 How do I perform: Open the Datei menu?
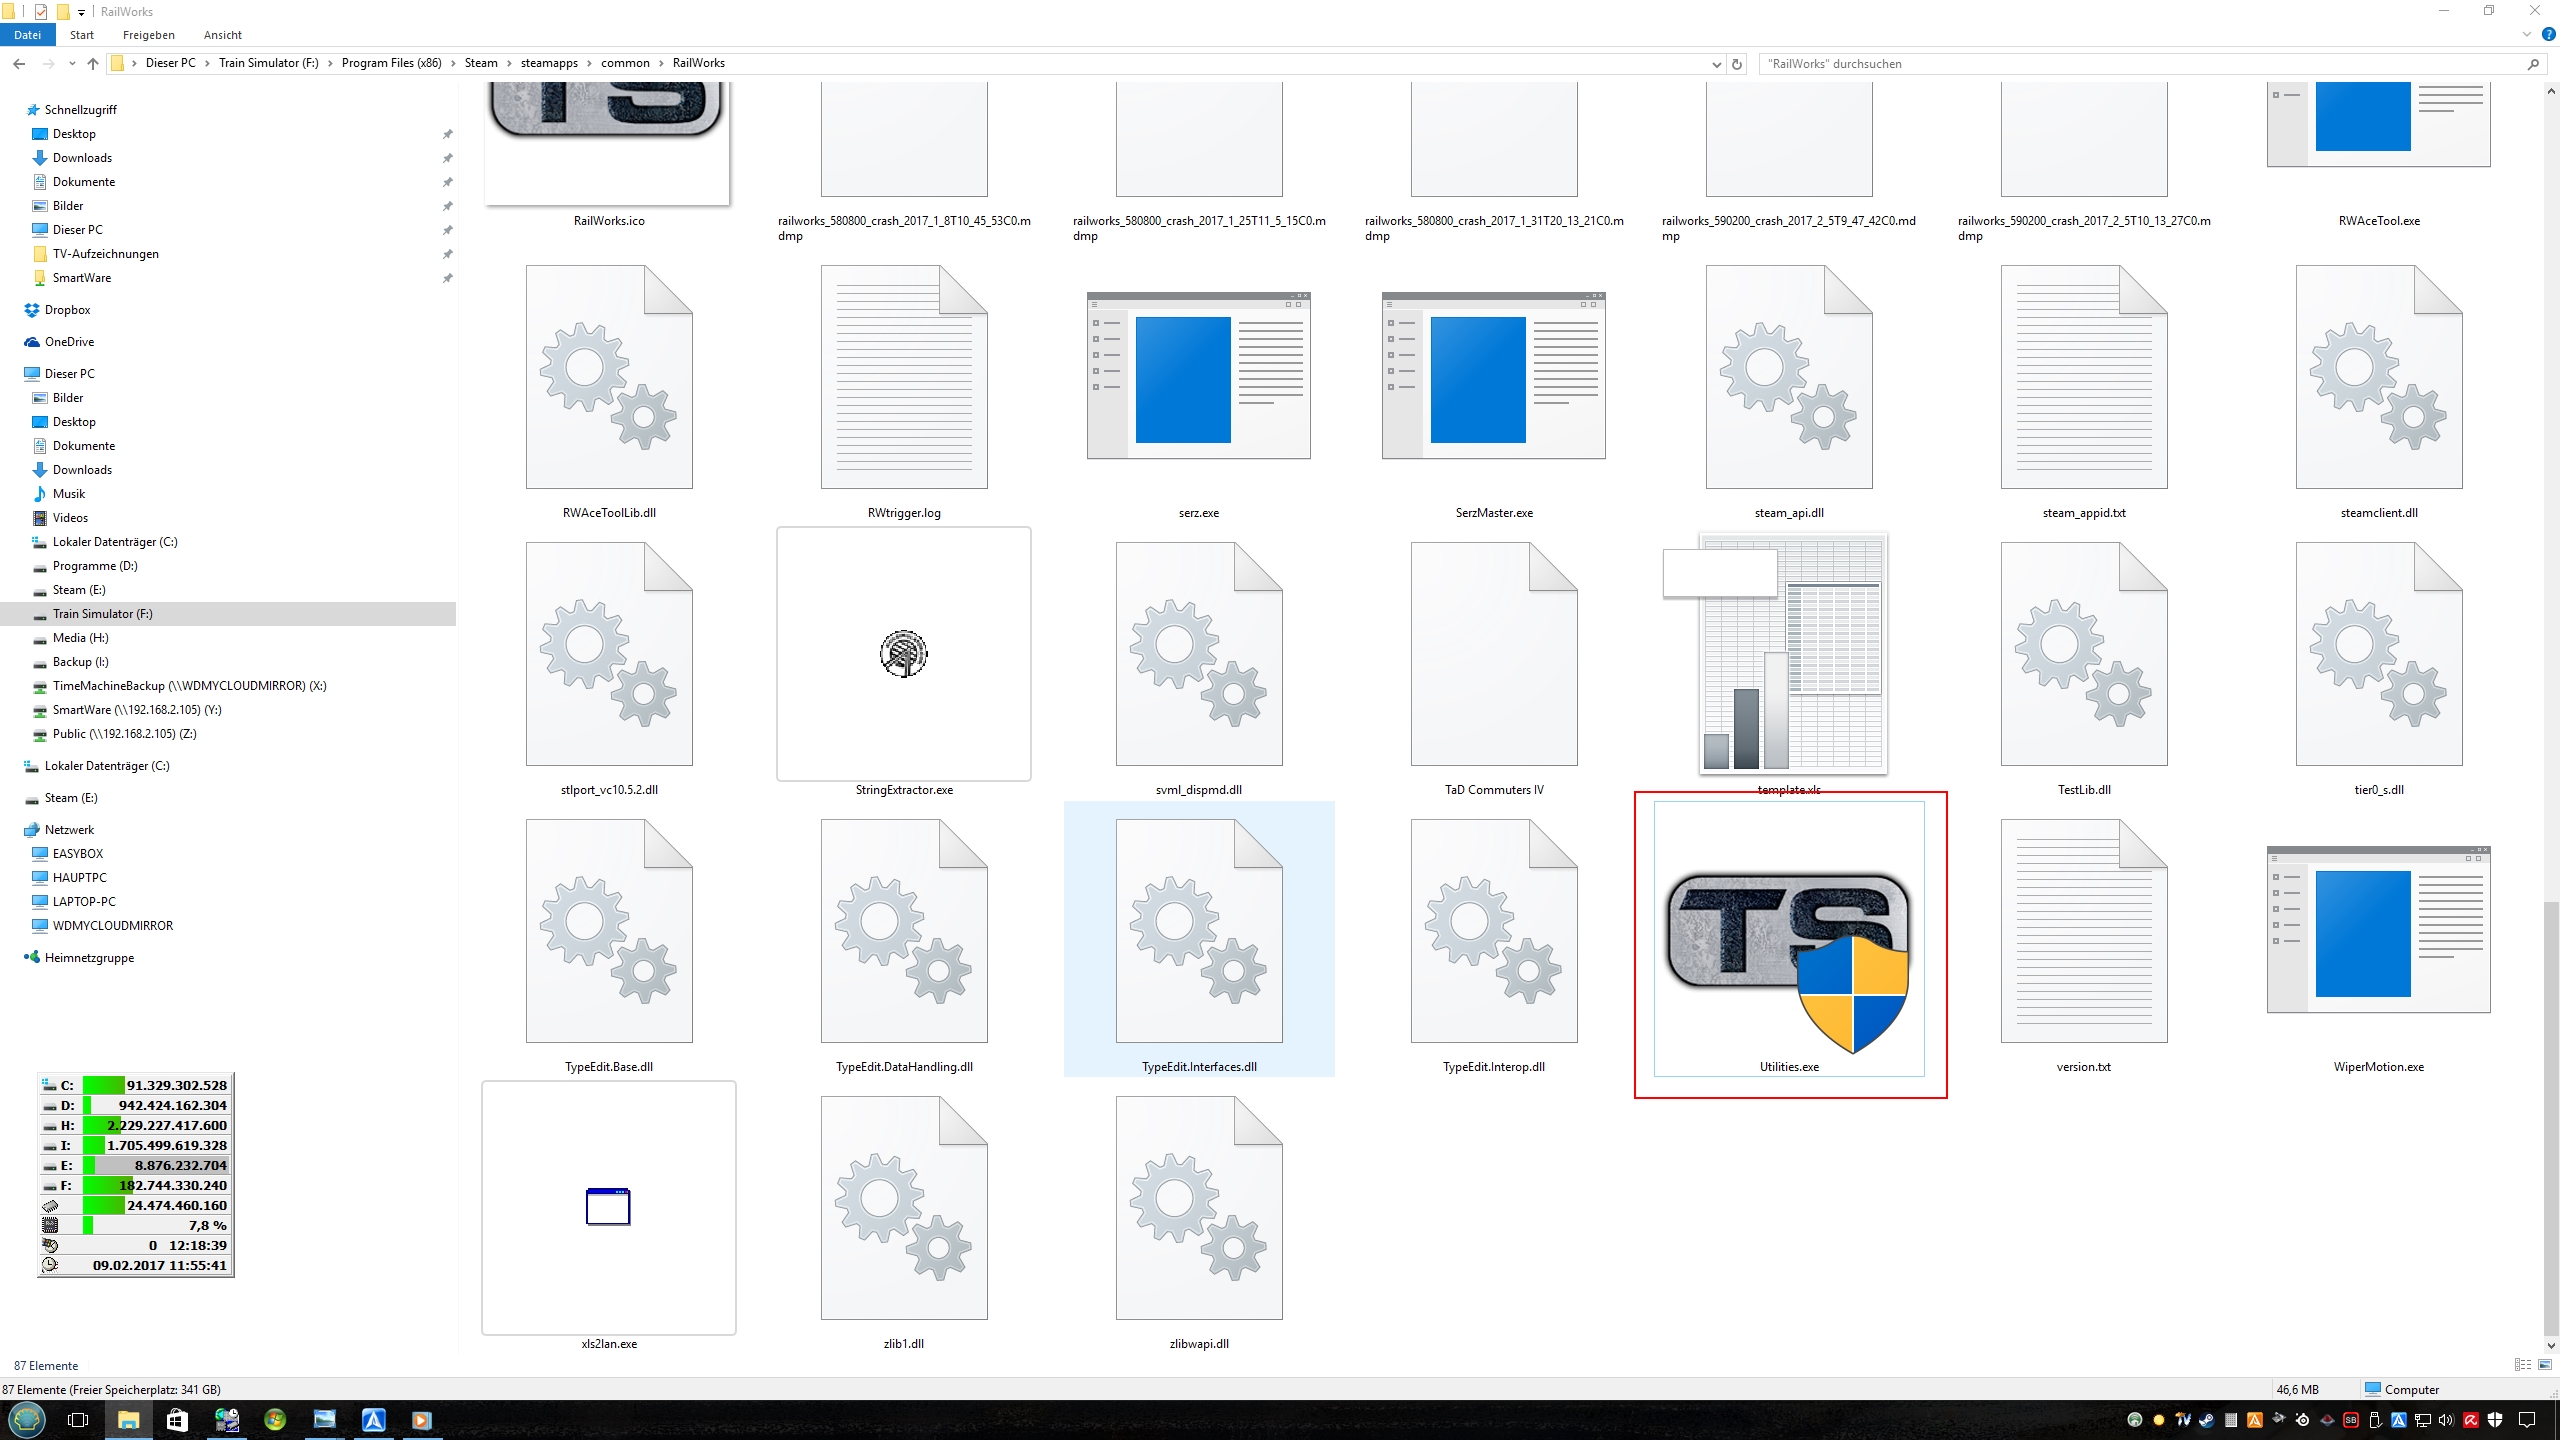(x=27, y=35)
